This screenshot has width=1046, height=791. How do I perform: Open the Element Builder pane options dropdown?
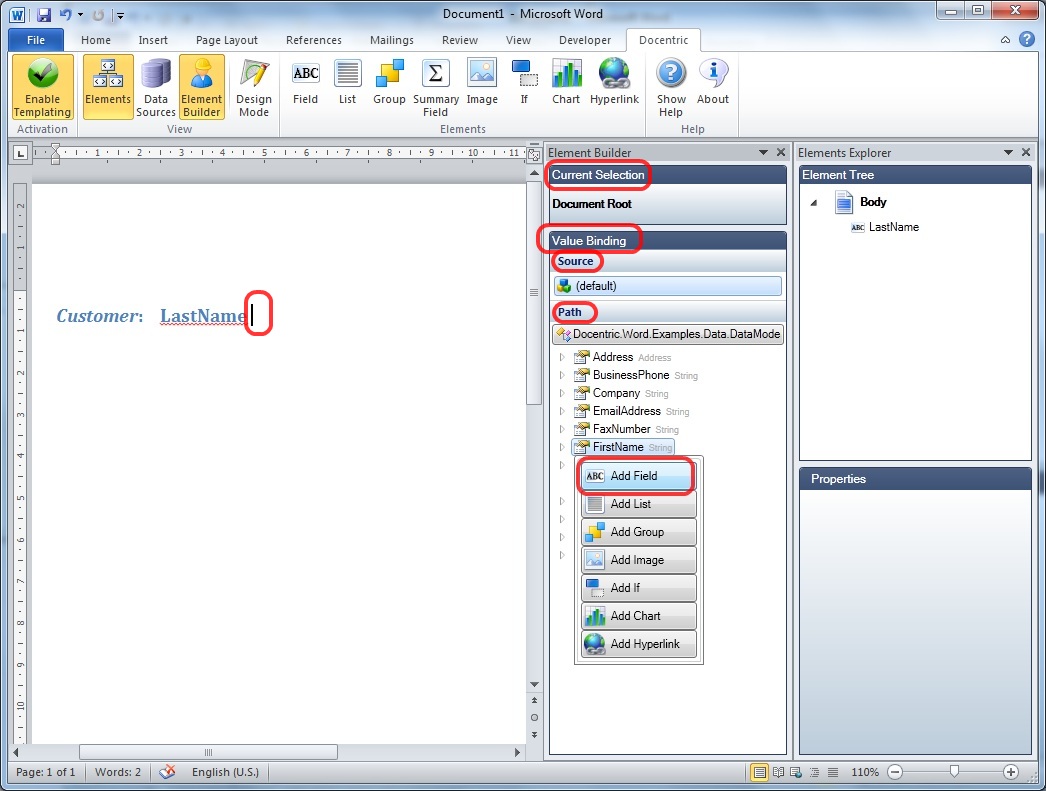coord(763,153)
